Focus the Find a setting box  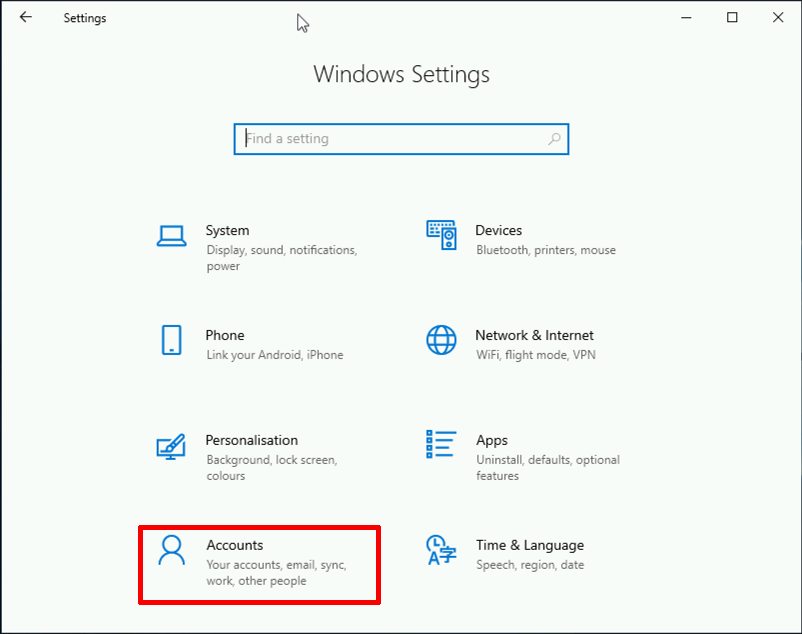click(401, 139)
